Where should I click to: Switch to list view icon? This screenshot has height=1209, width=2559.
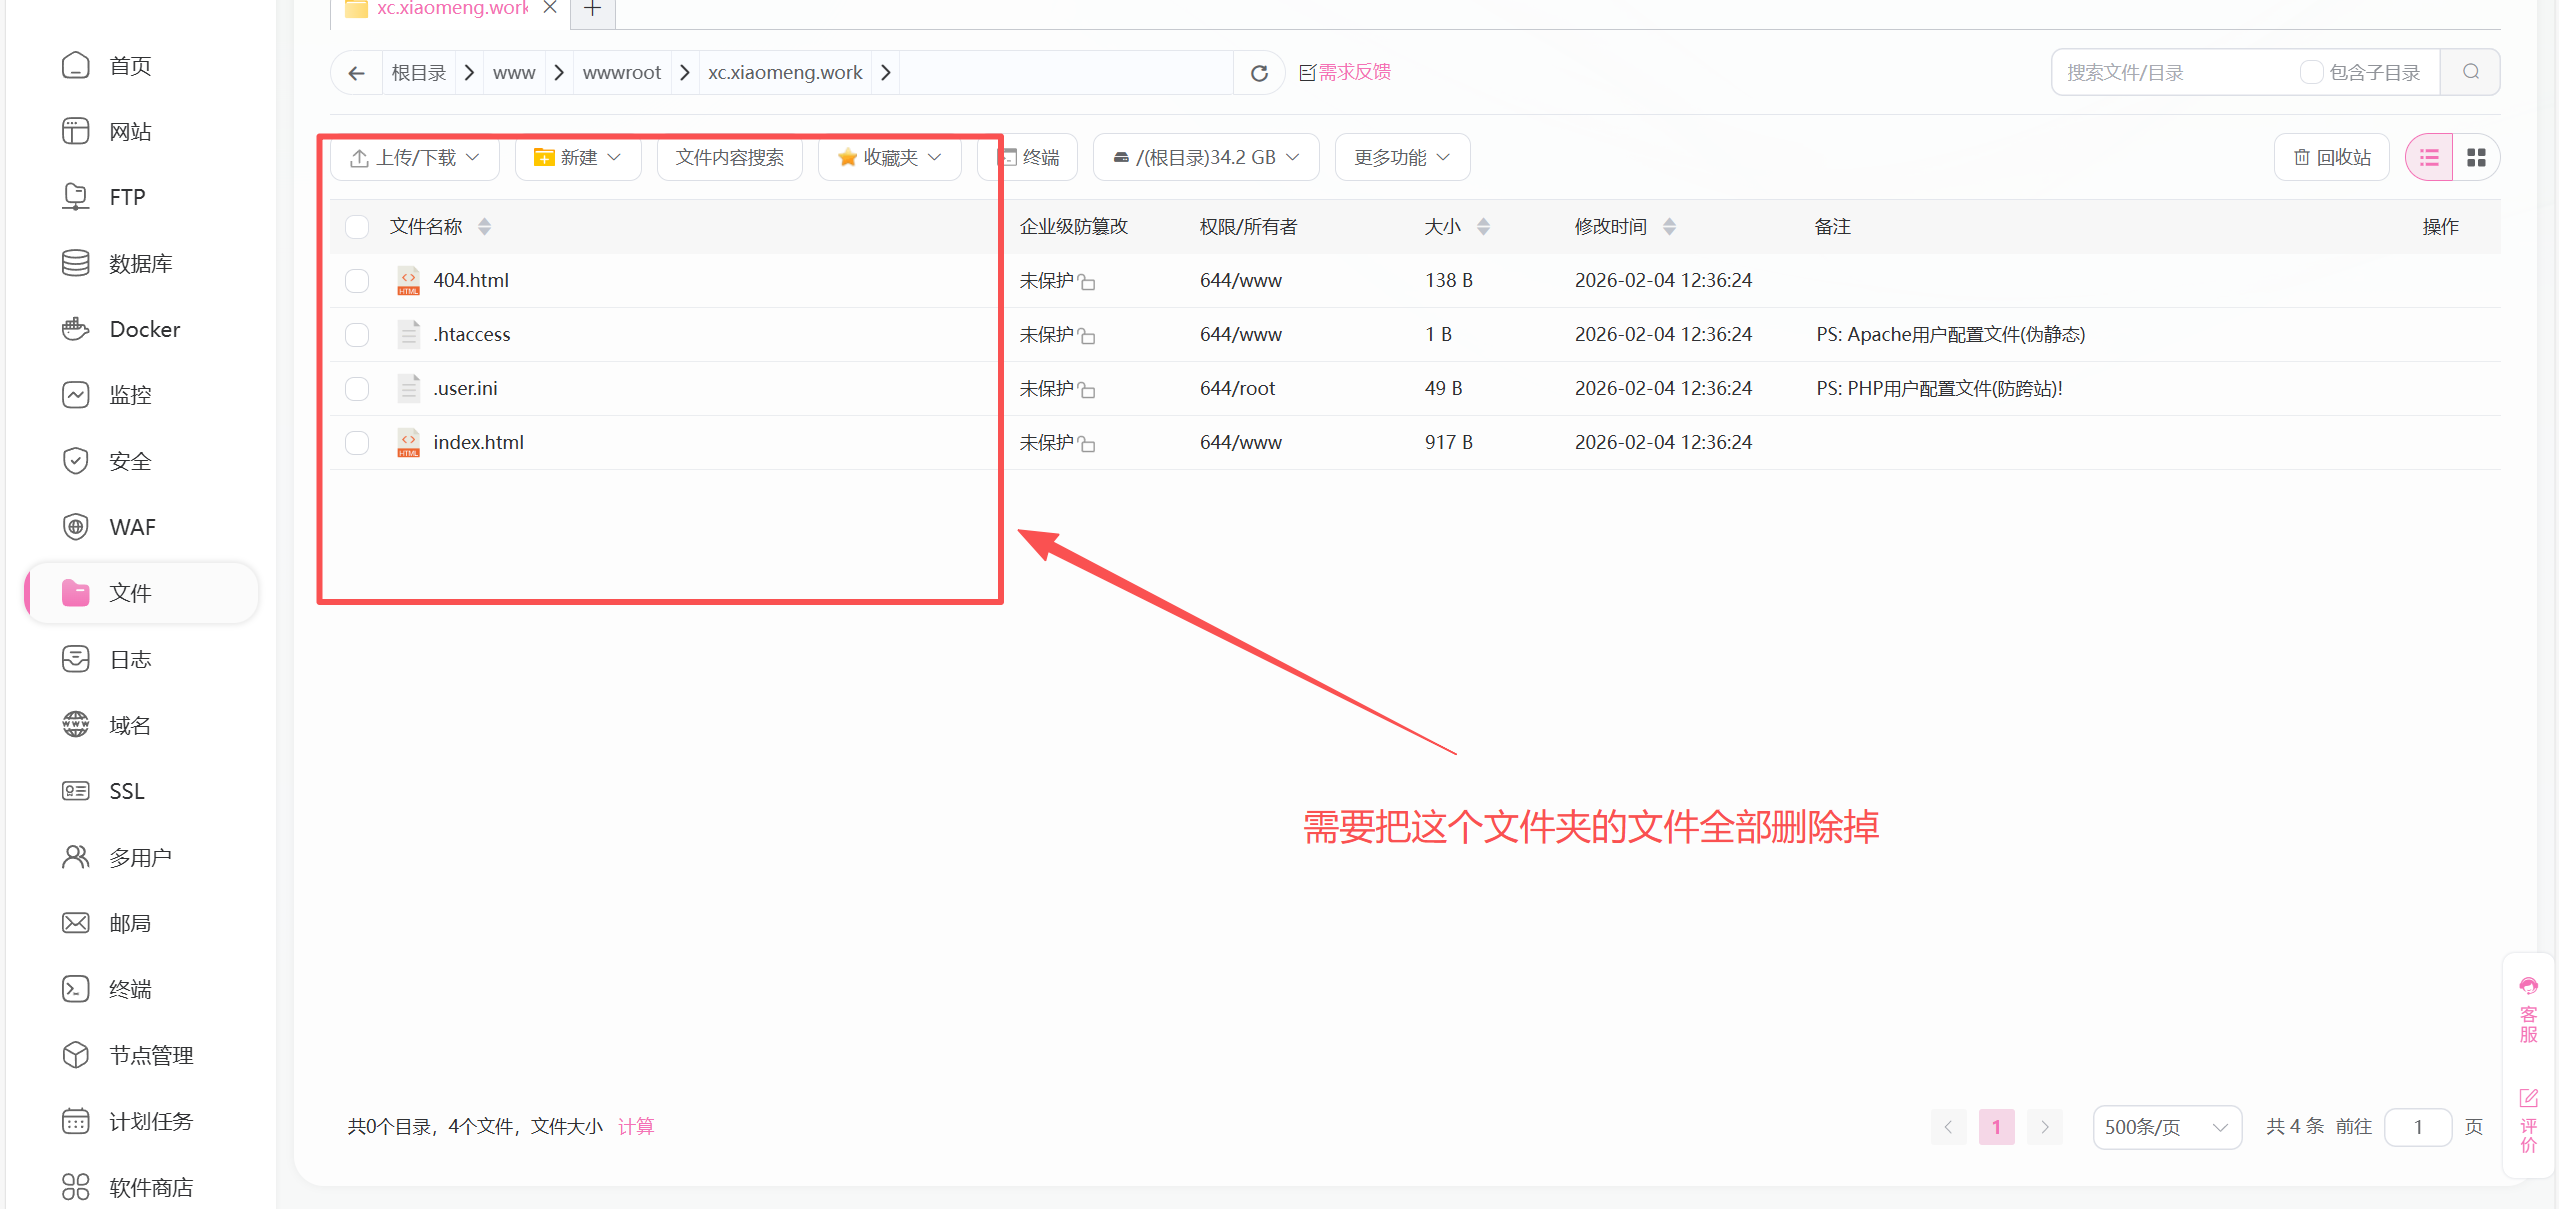coord(2429,158)
